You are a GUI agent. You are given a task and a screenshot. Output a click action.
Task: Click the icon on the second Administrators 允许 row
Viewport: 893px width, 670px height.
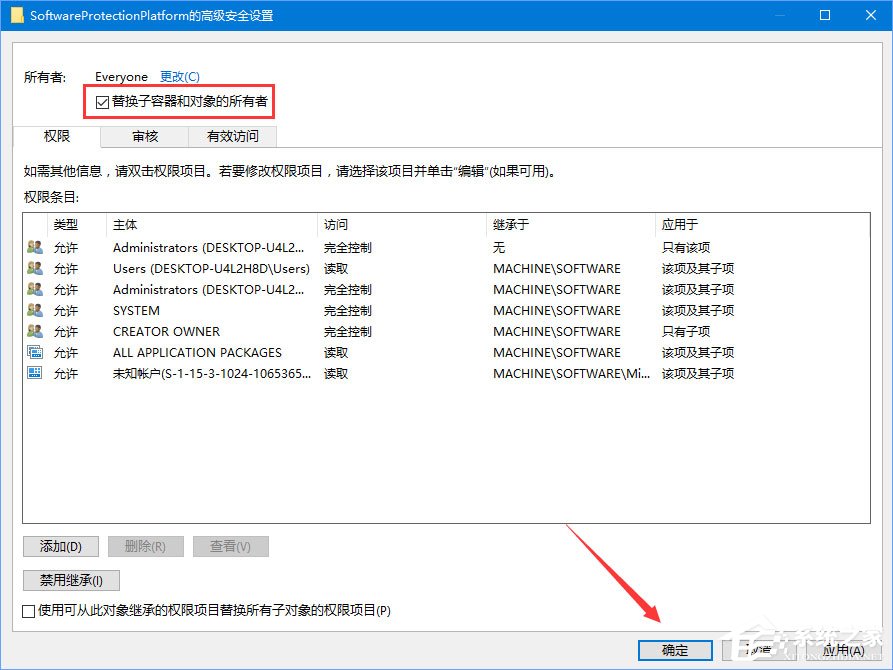tap(33, 289)
